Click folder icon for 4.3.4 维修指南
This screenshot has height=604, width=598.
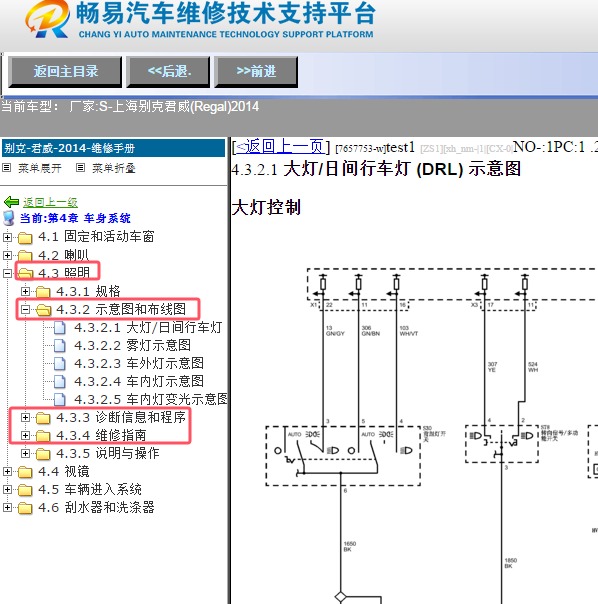[43, 436]
